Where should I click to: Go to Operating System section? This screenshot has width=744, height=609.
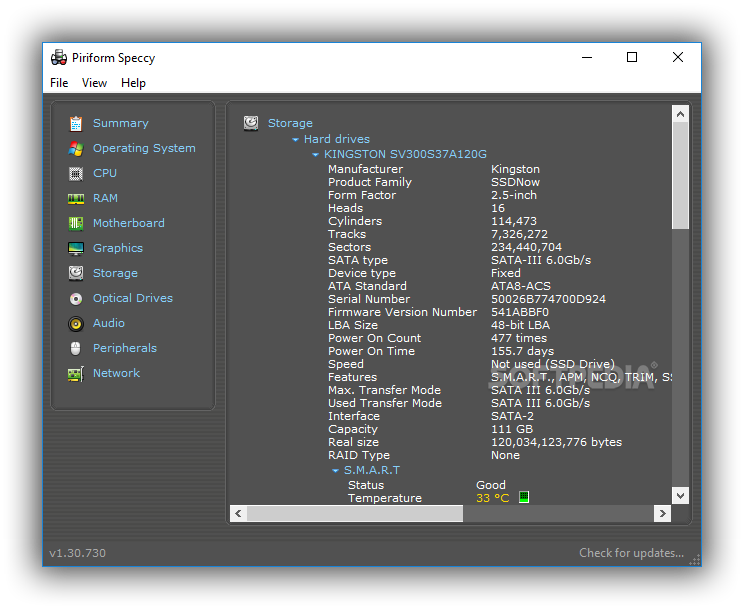(144, 148)
